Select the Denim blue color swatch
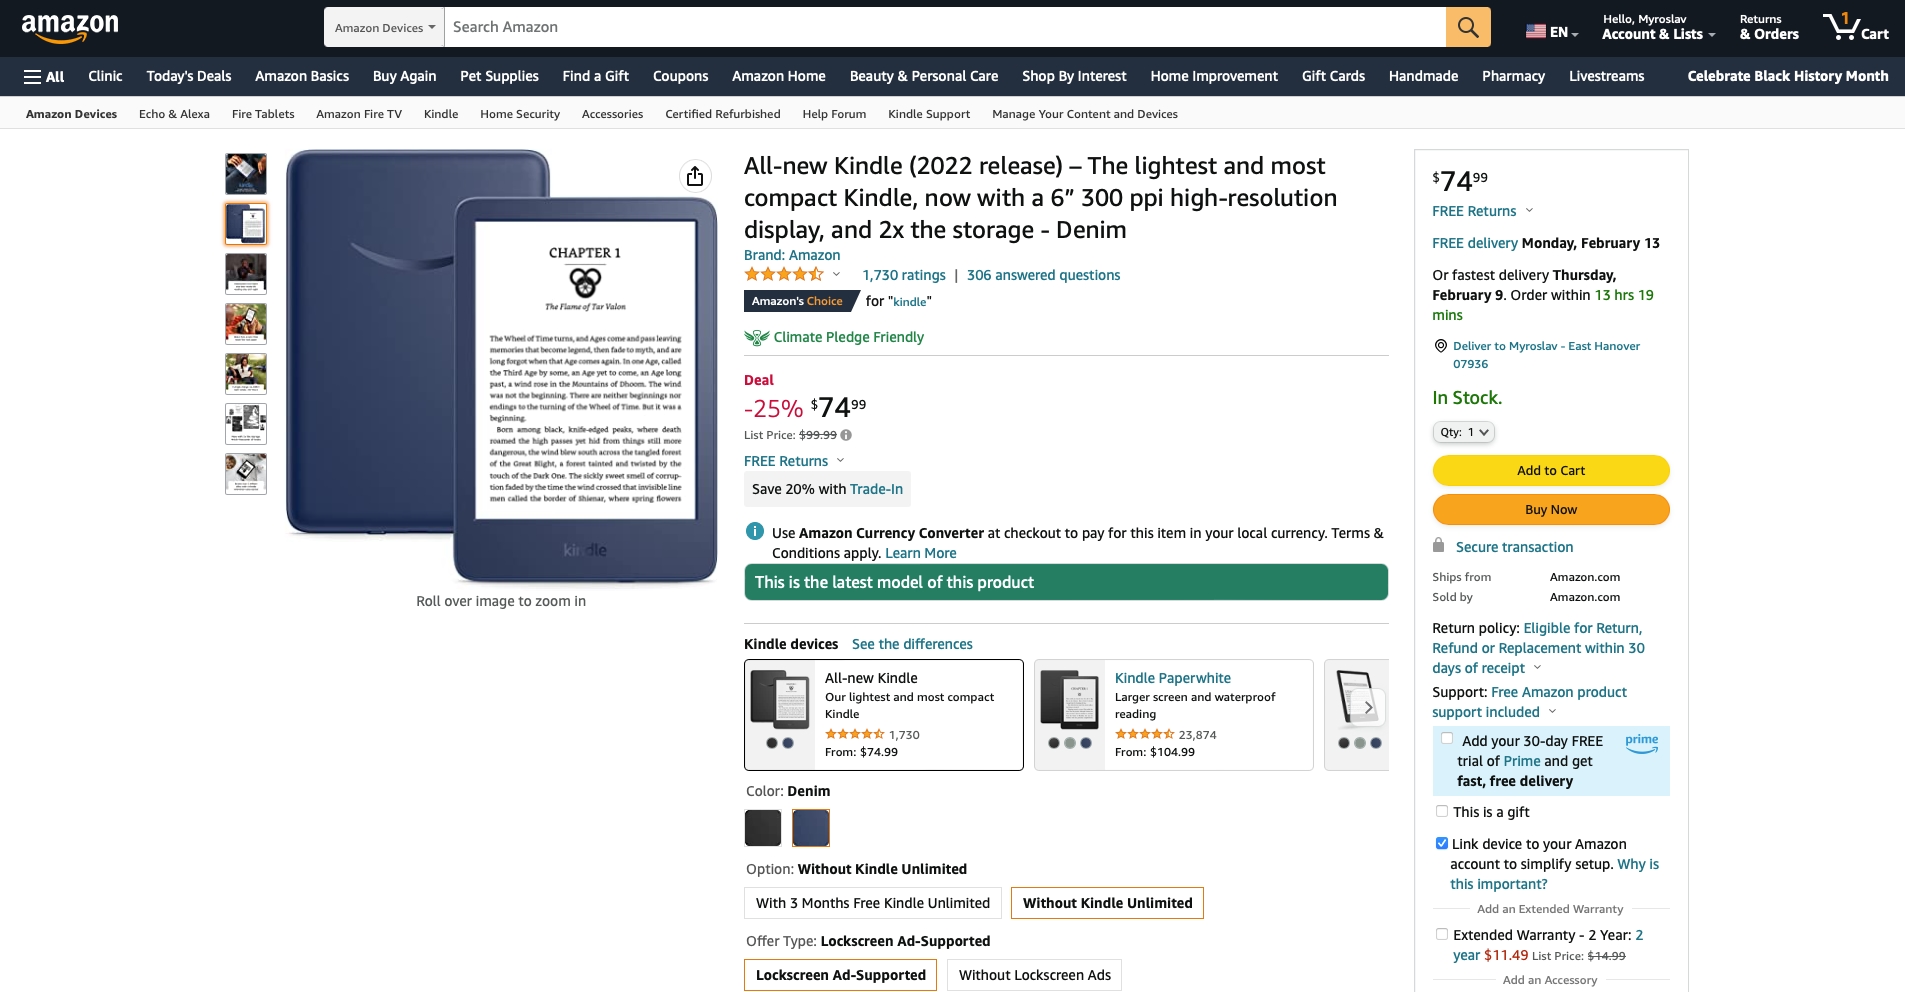Screen dimensions: 1905x992 coord(811,828)
